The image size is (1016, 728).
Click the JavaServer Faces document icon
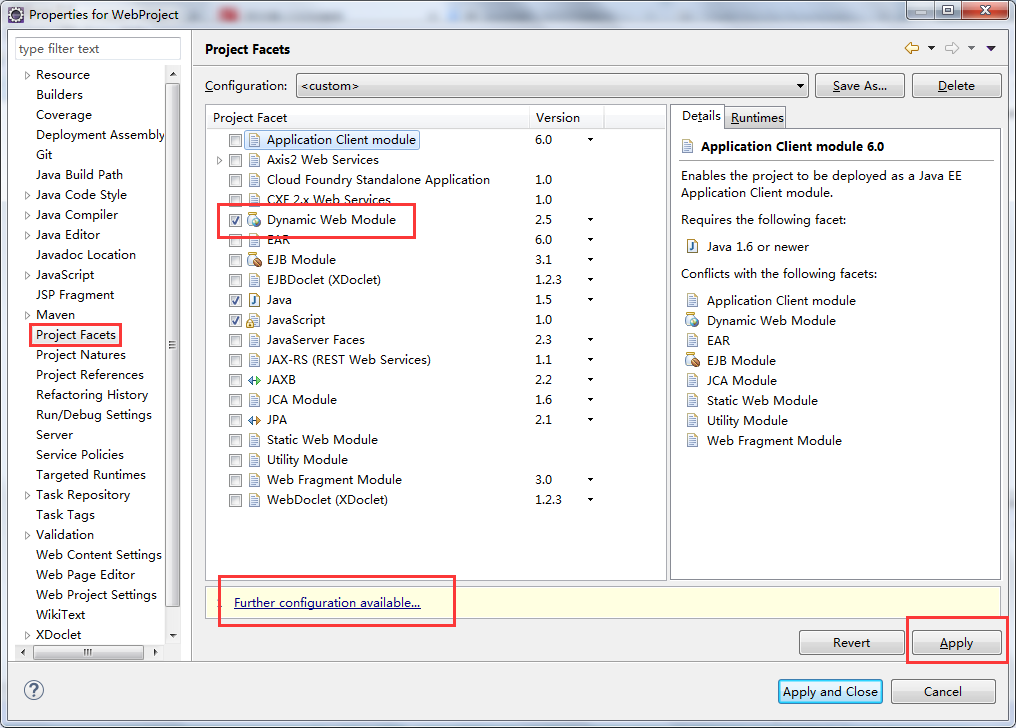click(x=255, y=340)
